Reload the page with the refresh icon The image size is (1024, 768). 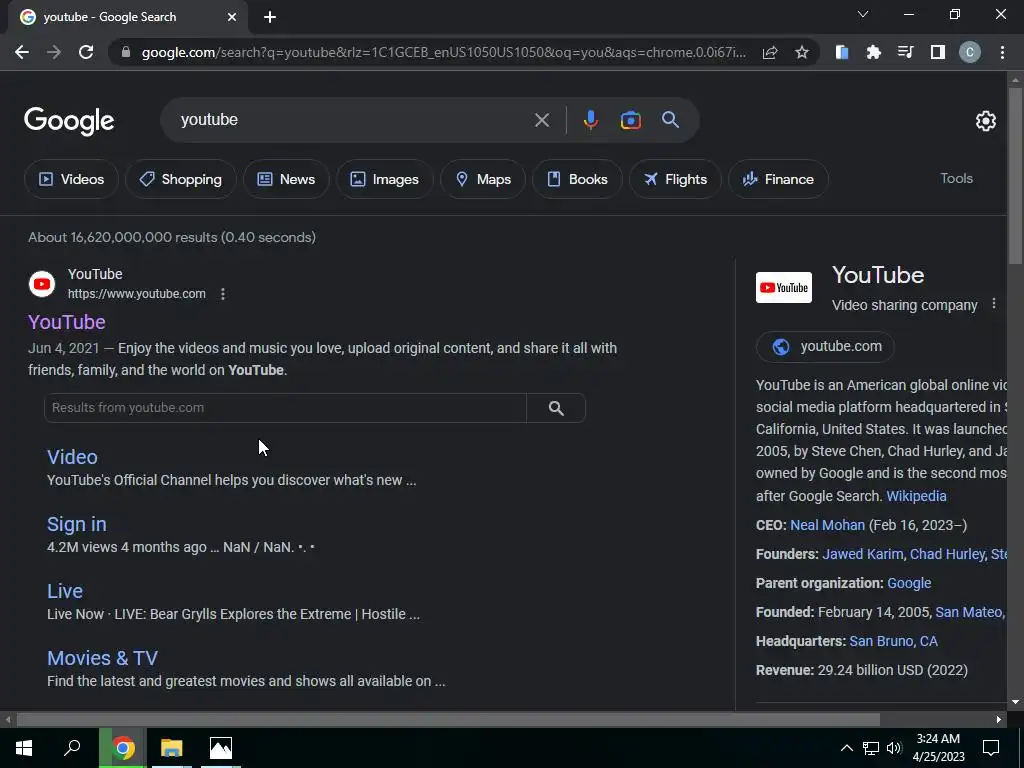coord(86,52)
